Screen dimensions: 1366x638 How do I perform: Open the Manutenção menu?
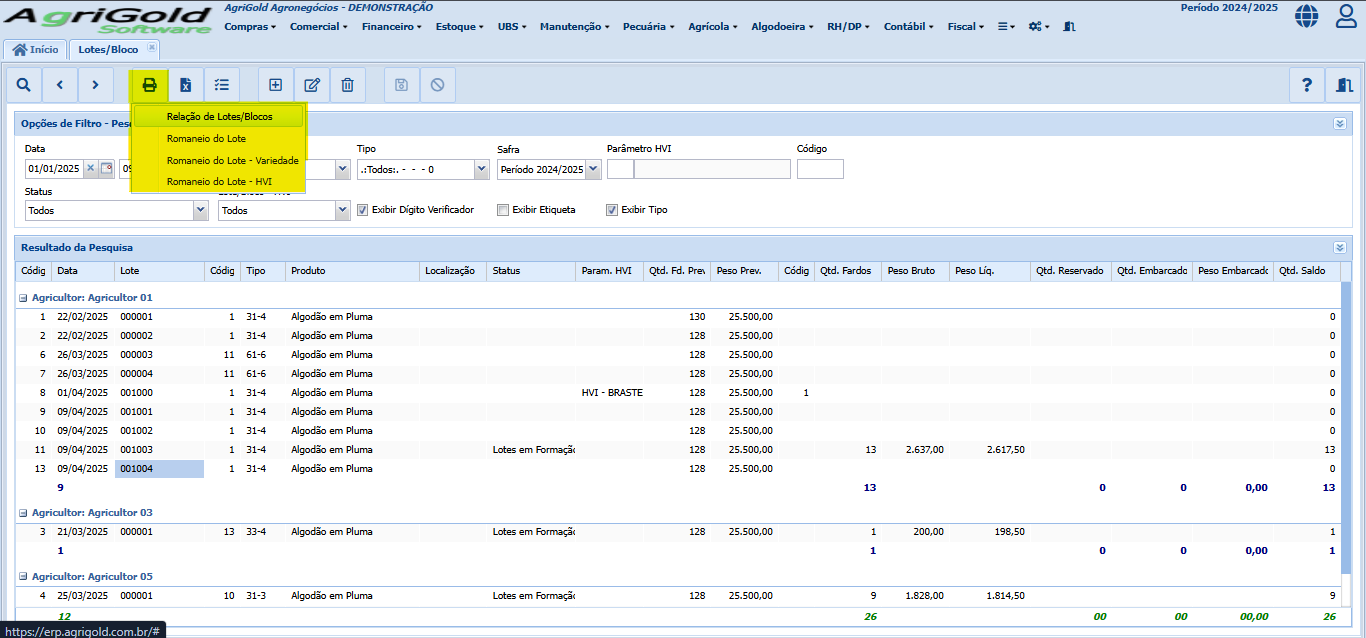[x=574, y=27]
